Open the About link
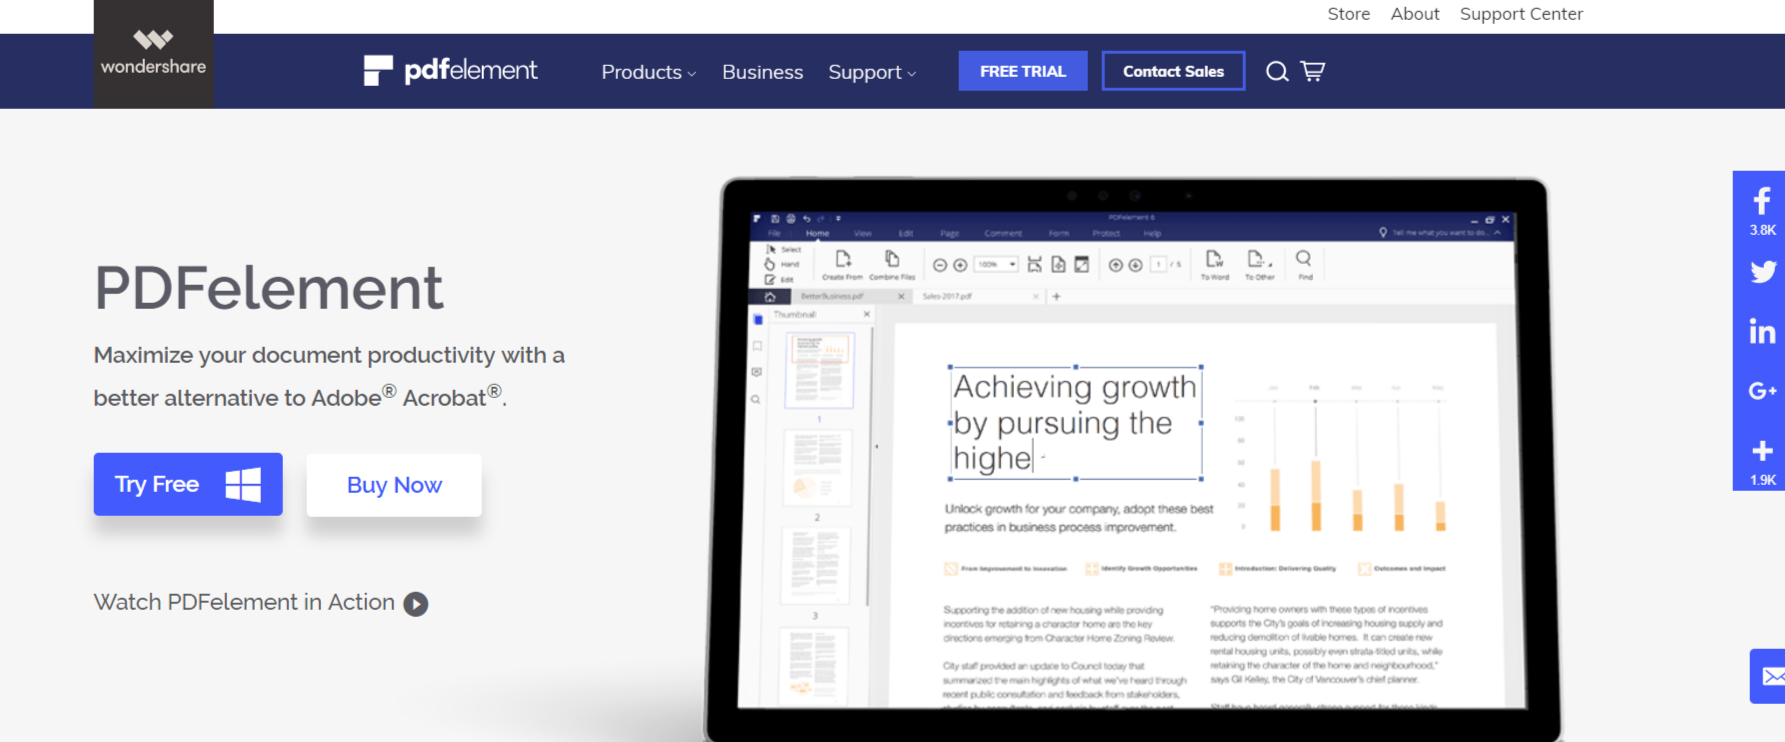The height and width of the screenshot is (742, 1785). point(1414,14)
